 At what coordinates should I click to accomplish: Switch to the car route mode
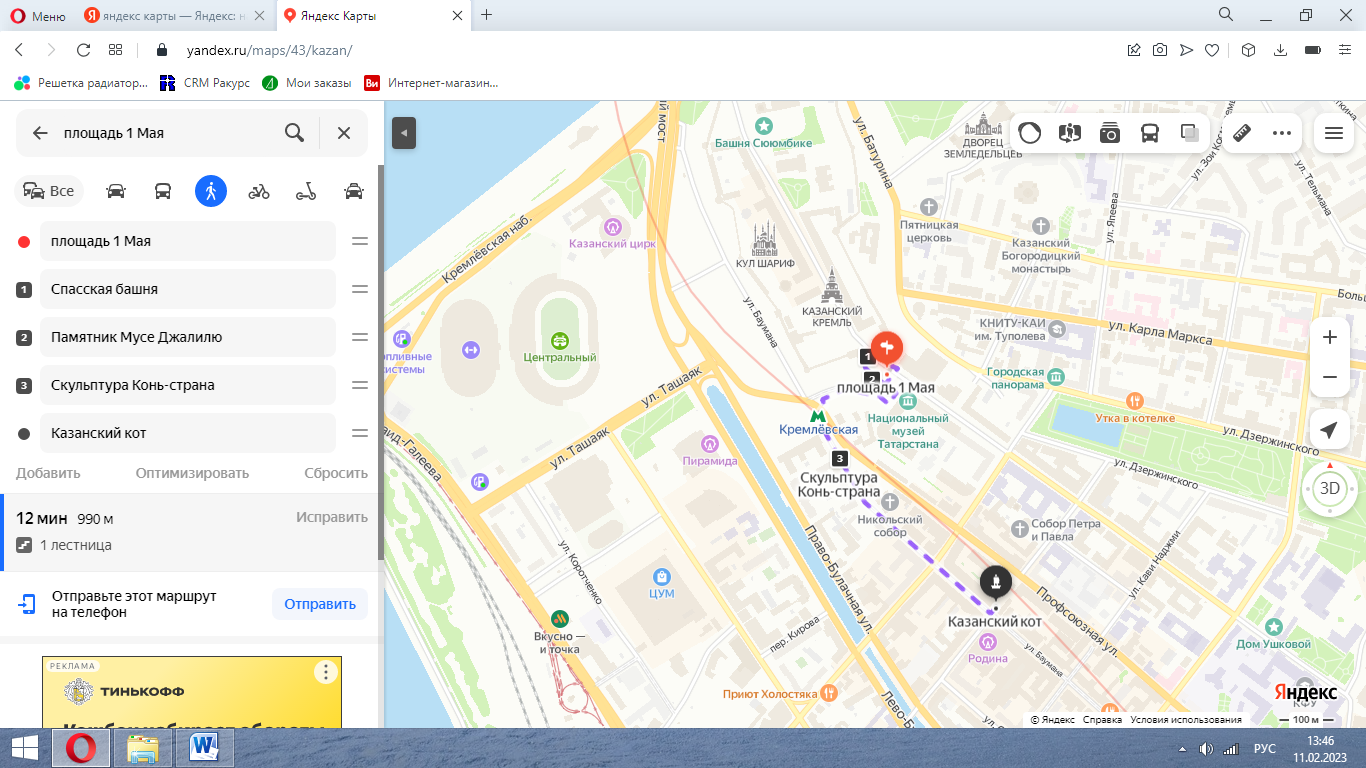[116, 191]
